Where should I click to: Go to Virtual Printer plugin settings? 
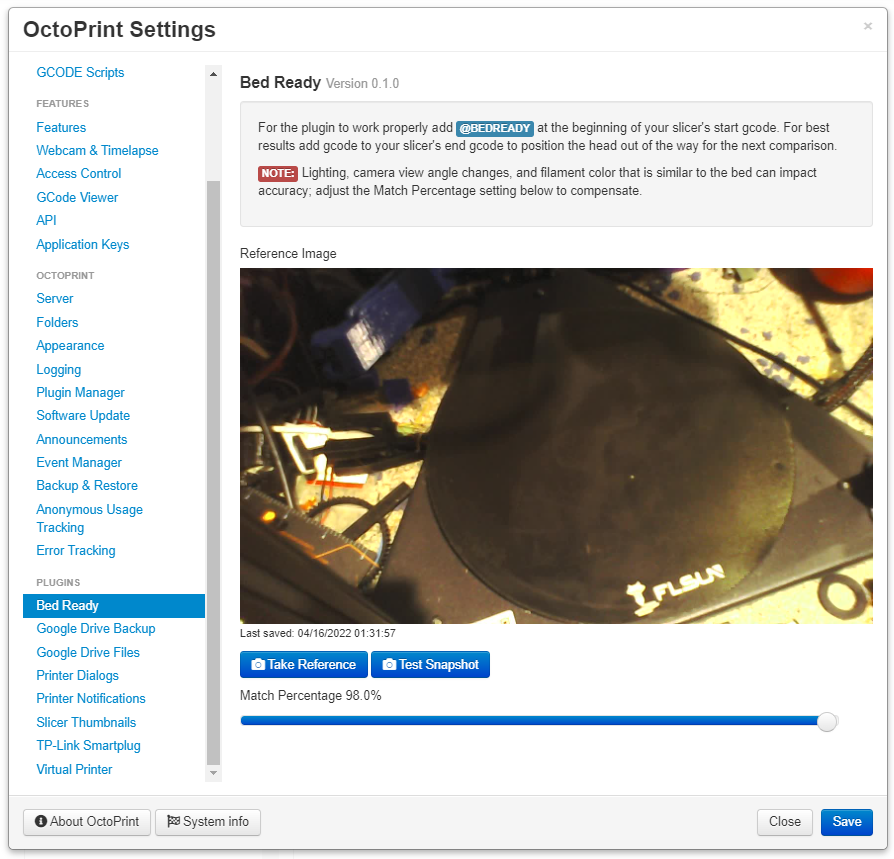74,770
